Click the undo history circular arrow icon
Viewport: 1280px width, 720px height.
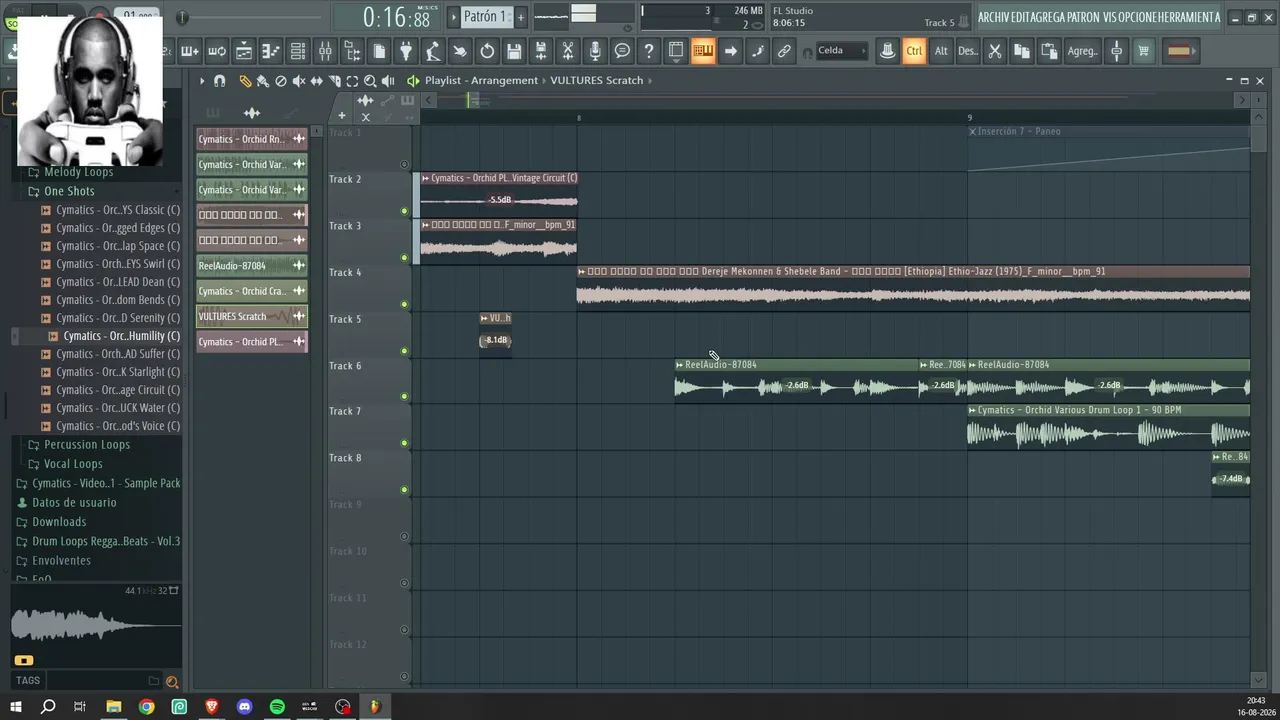487,51
